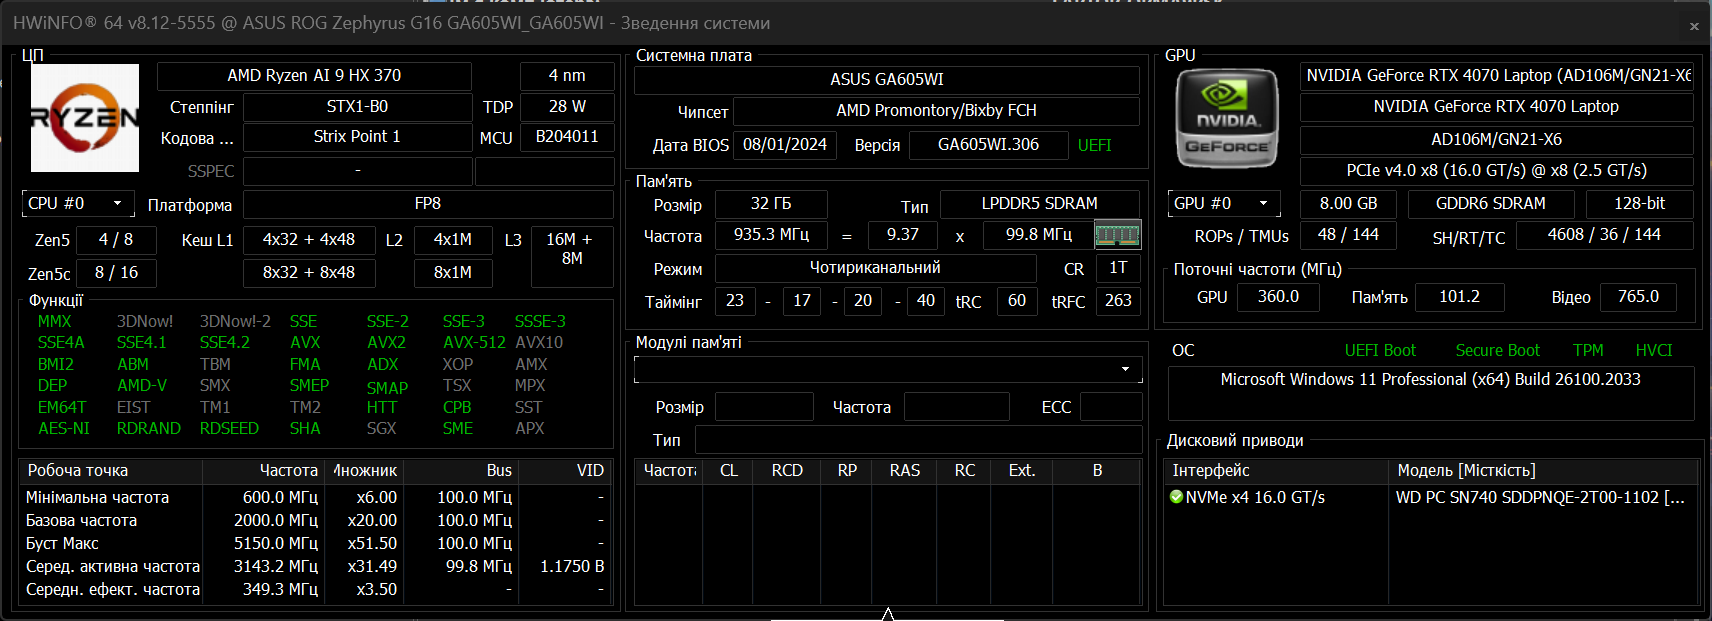Click the FP8 platform field
Screen dimensions: 1712x621
click(428, 204)
